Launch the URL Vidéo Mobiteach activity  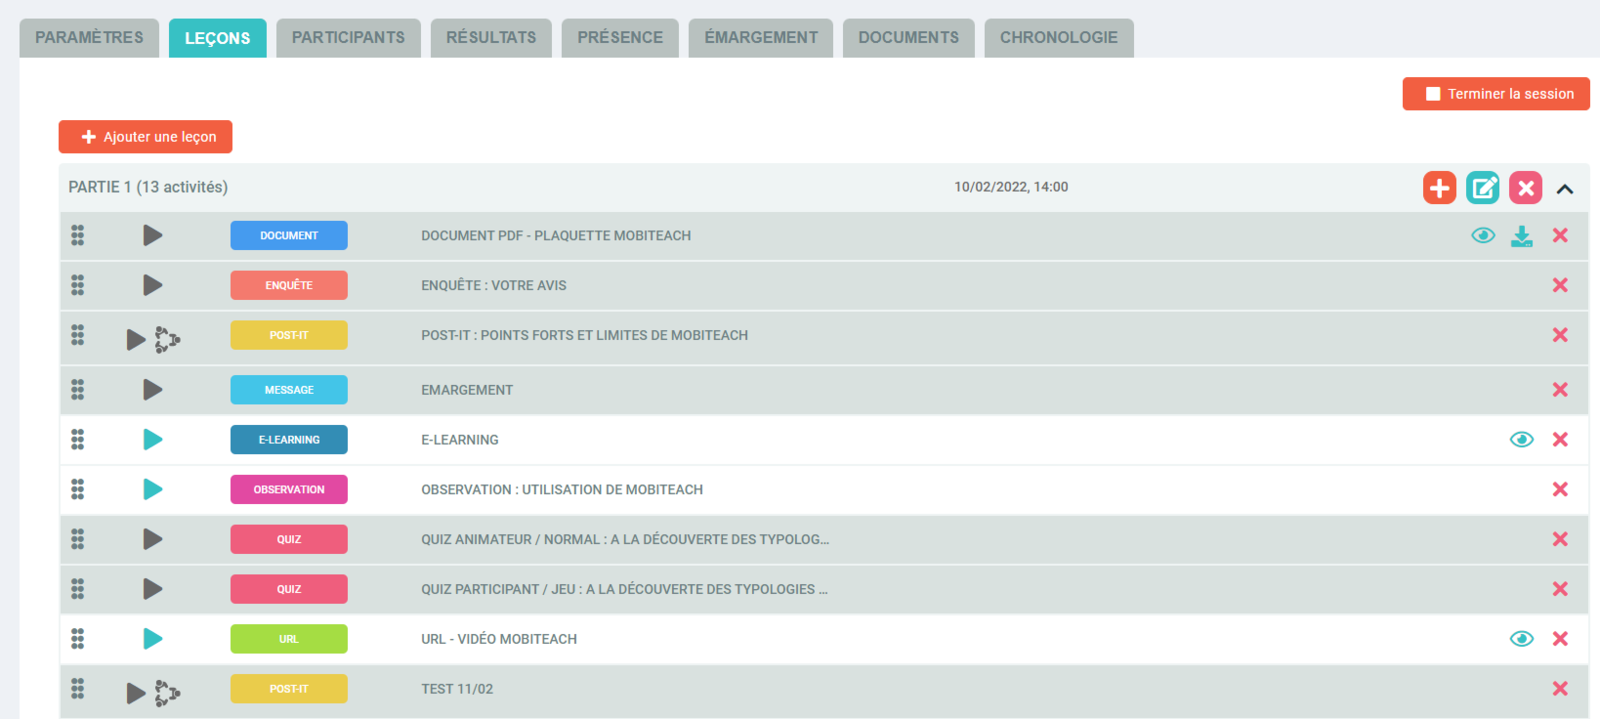tap(152, 638)
